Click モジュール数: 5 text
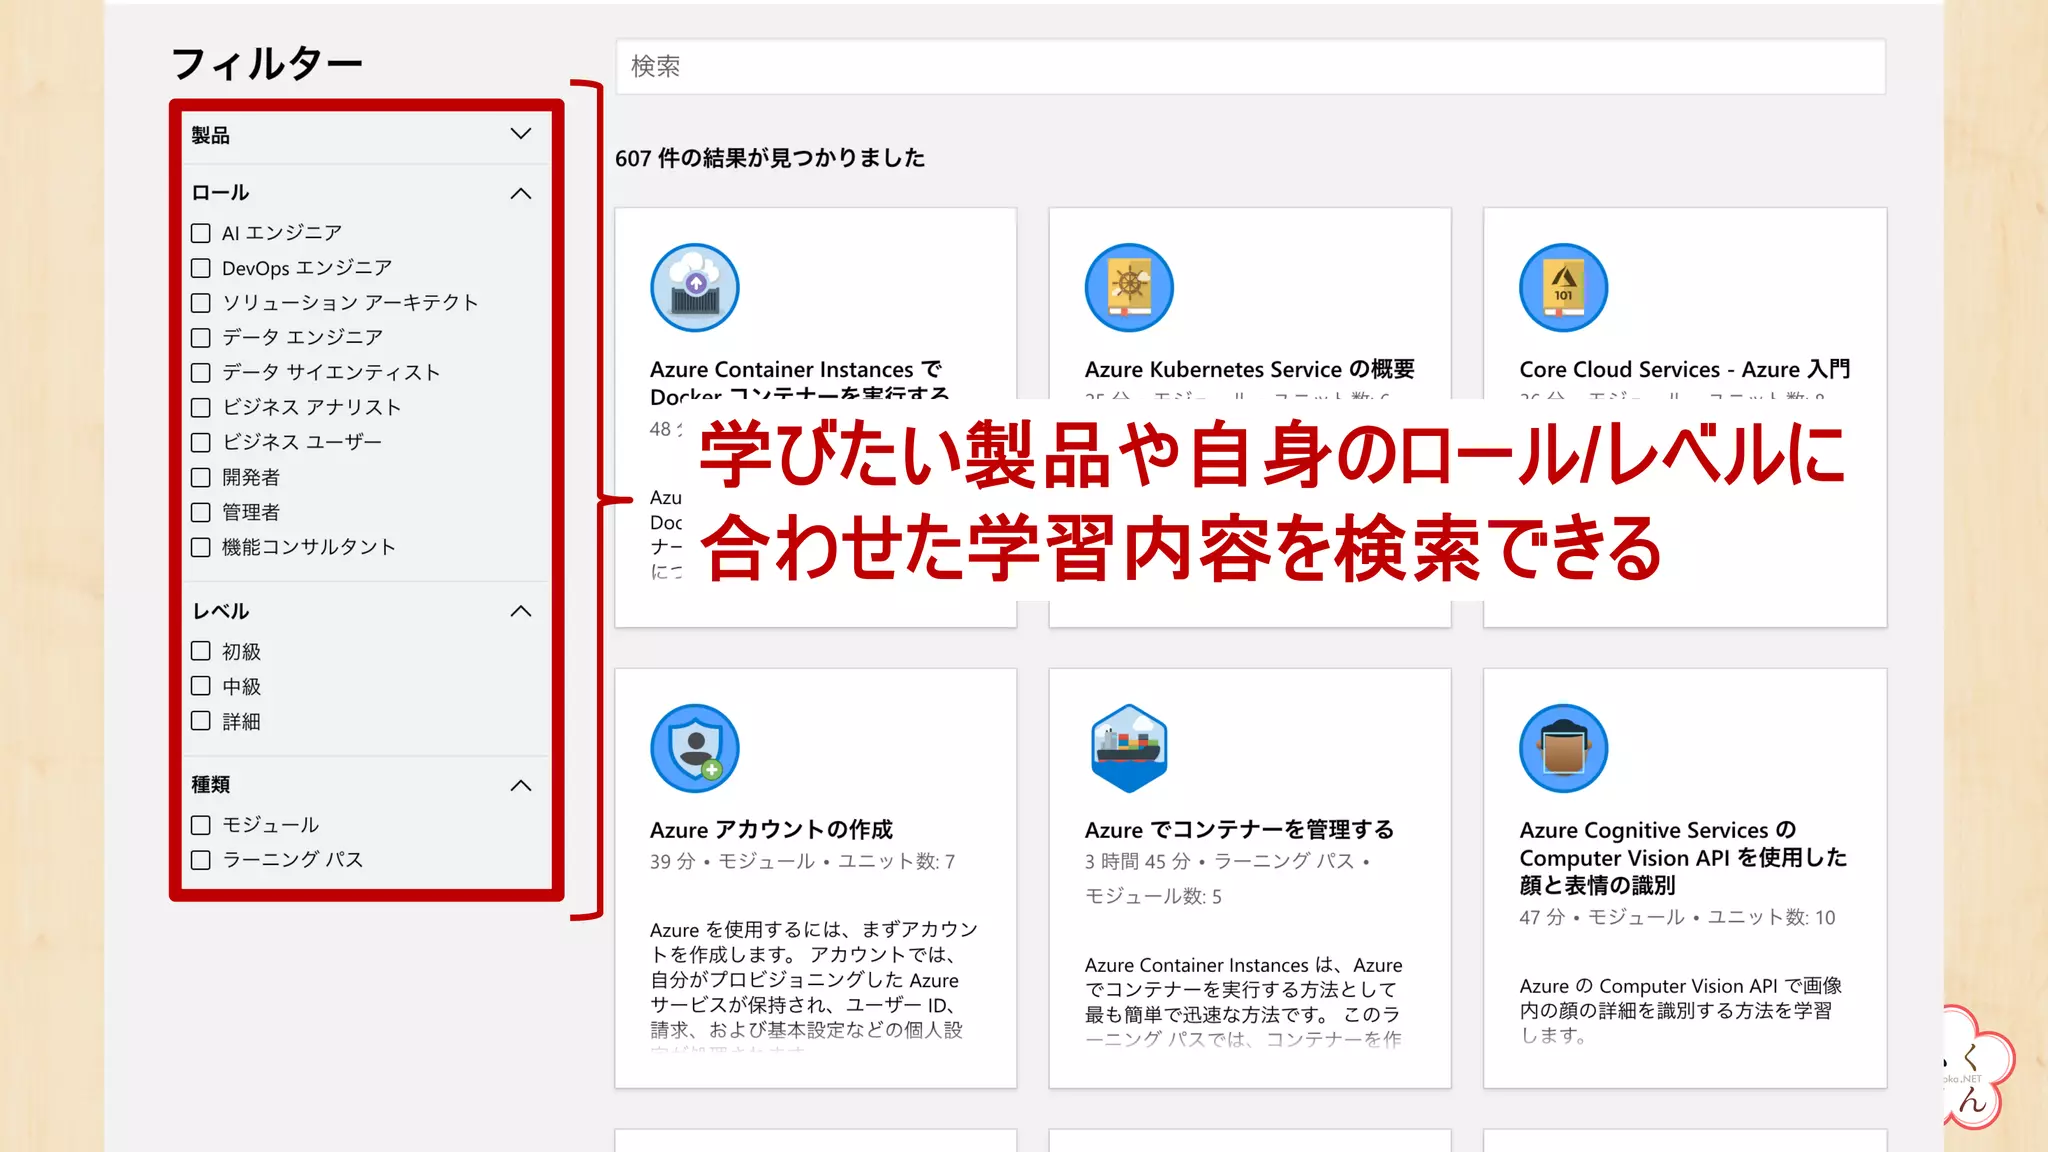 [1153, 896]
